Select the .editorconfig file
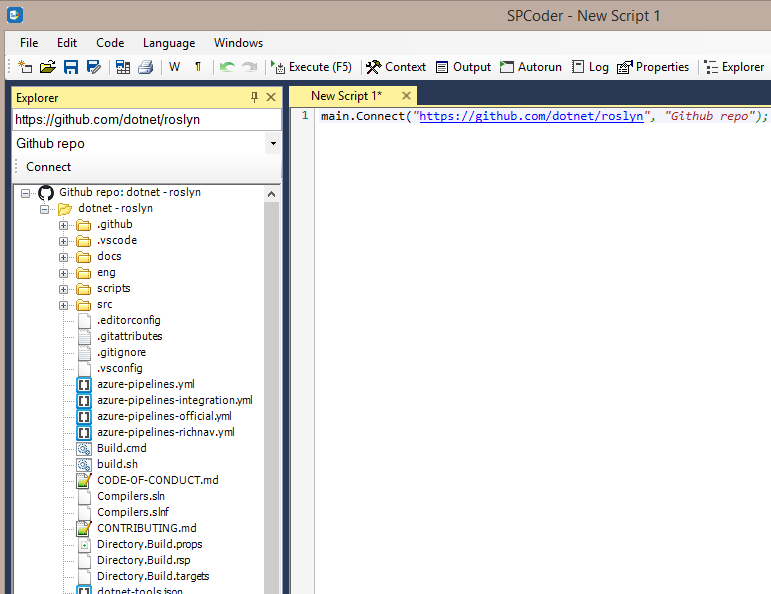Viewport: 771px width, 594px height. (x=129, y=320)
